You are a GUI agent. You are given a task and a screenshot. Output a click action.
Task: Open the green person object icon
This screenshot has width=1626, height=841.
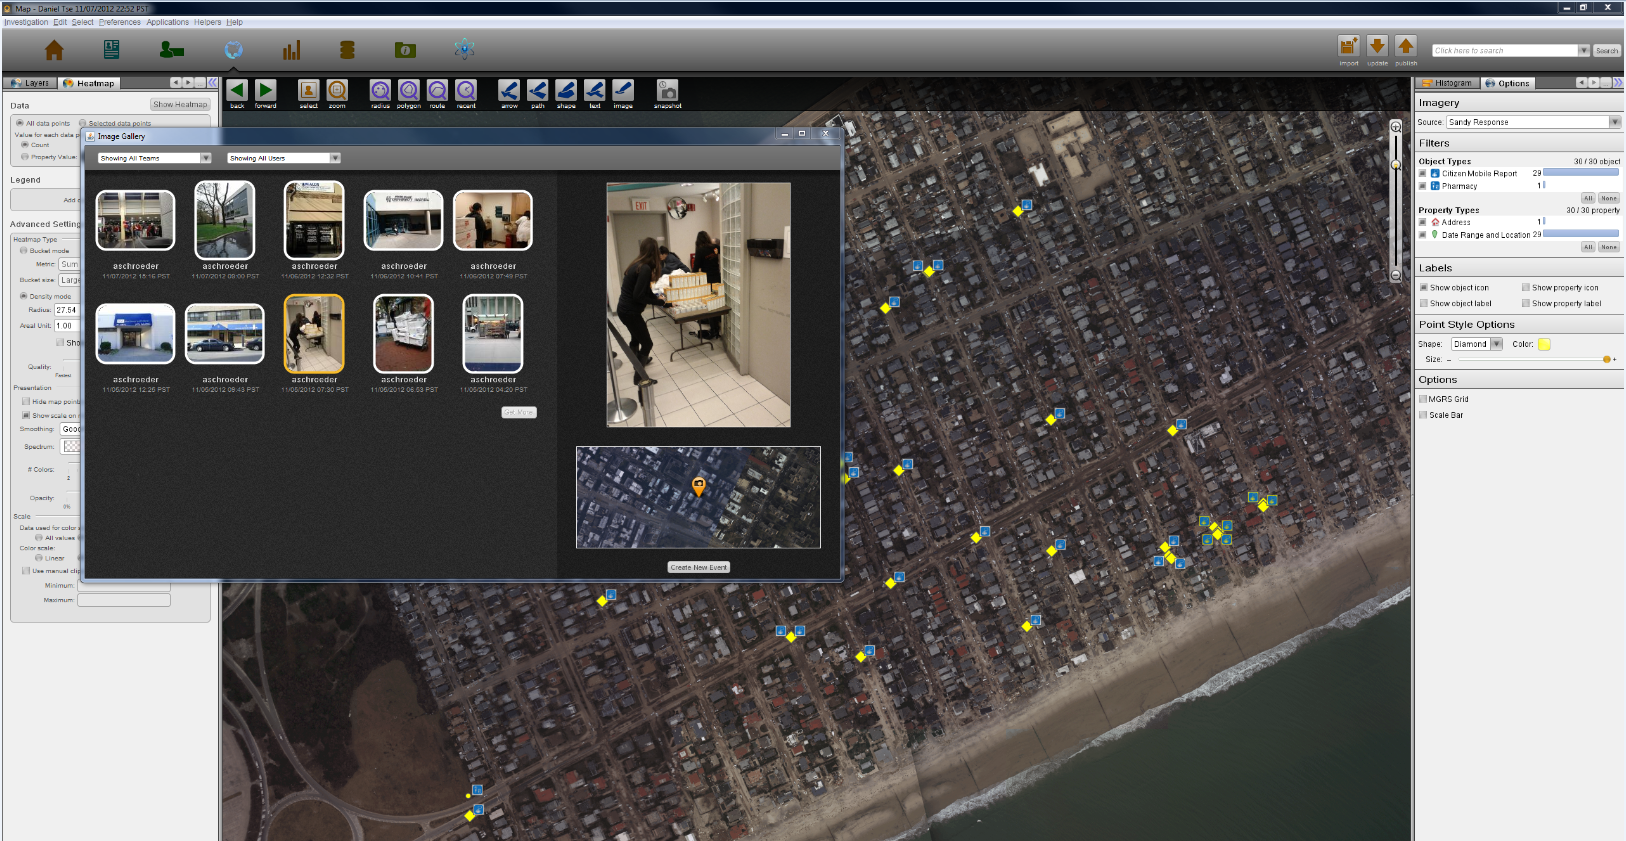click(172, 50)
